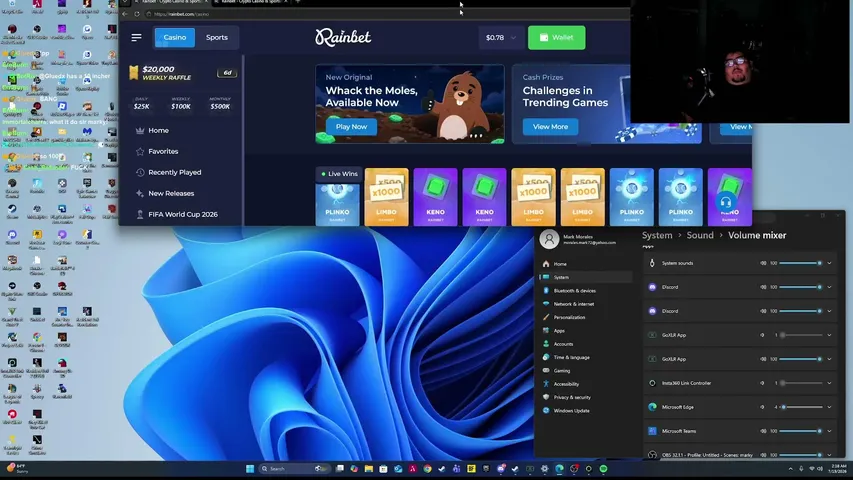Open Home in Settings sidebar

560,264
